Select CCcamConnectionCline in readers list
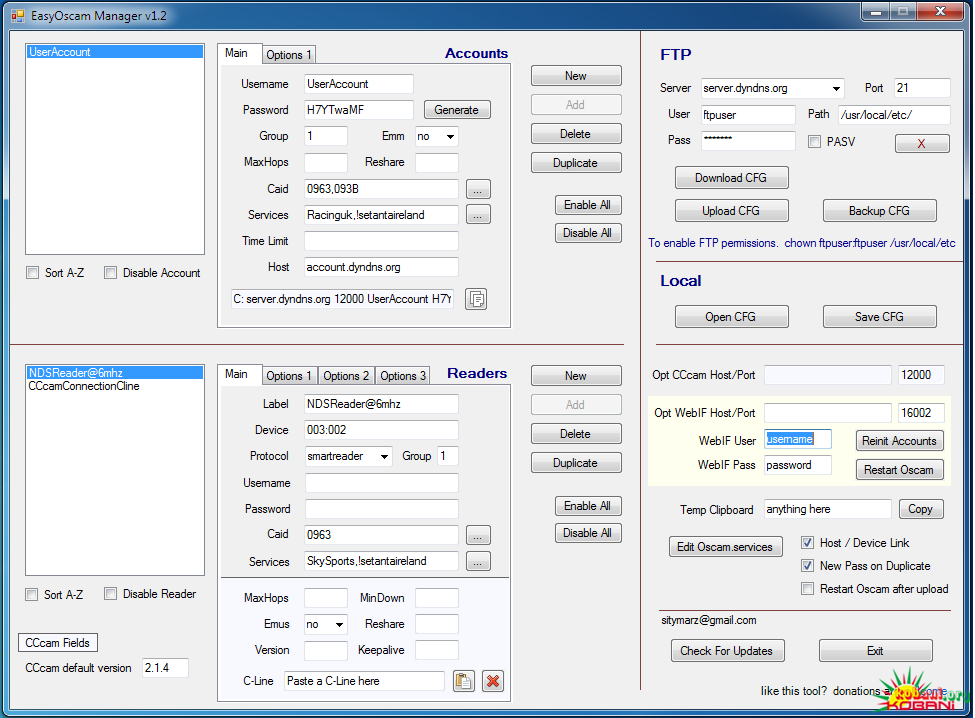The image size is (975, 718). (114, 386)
